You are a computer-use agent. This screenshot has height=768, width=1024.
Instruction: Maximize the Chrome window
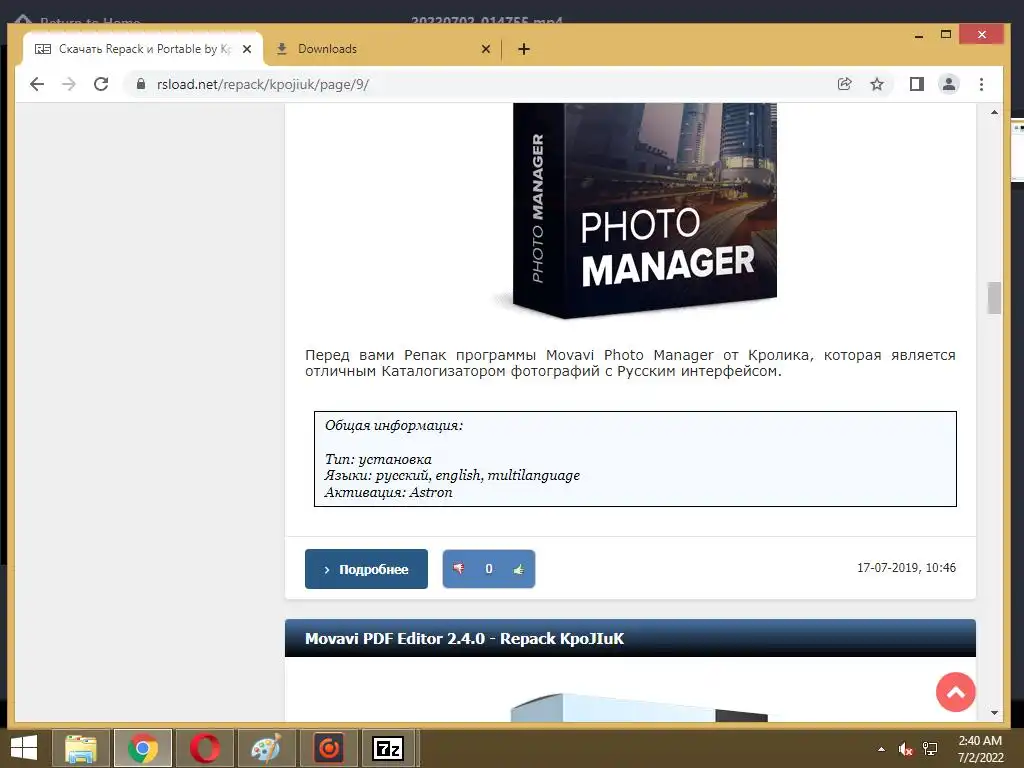946,35
